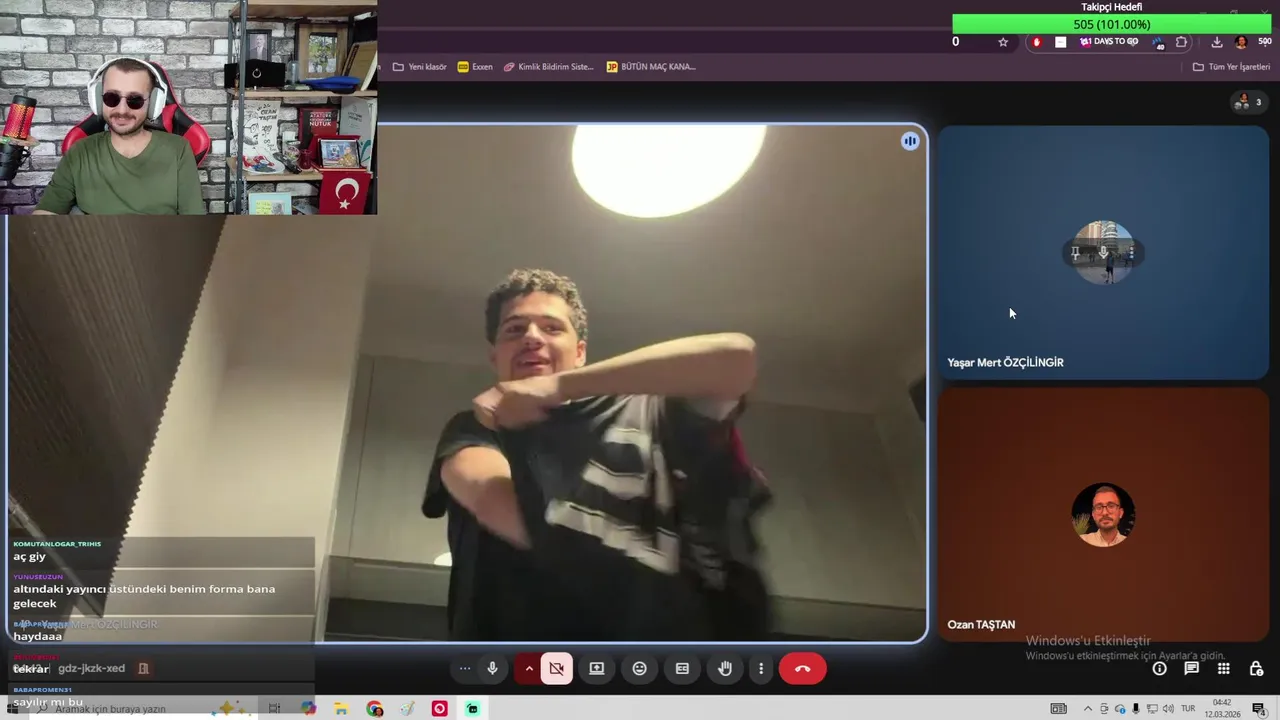The image size is (1280, 720).
Task: Select Ozan TAŞTAN participant tile
Action: pyautogui.click(x=1103, y=515)
